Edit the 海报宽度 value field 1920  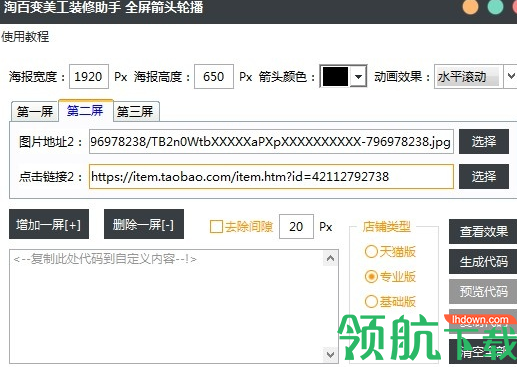click(x=89, y=77)
